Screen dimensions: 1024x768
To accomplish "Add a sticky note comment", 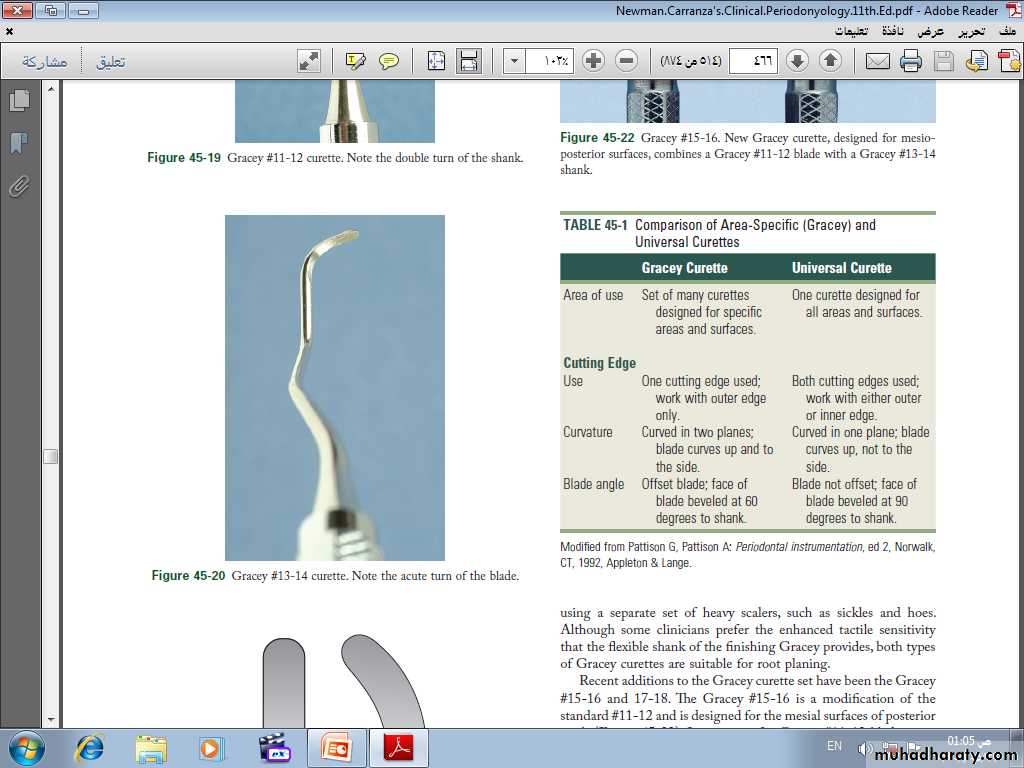I will pyautogui.click(x=389, y=61).
